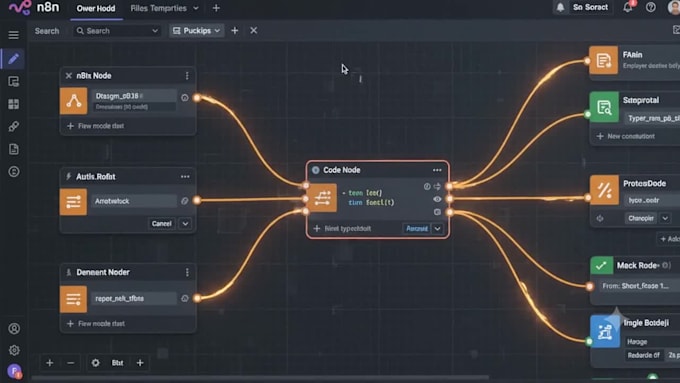Open the hamburger menu in sidebar
The height and width of the screenshot is (383, 680).
(13, 35)
